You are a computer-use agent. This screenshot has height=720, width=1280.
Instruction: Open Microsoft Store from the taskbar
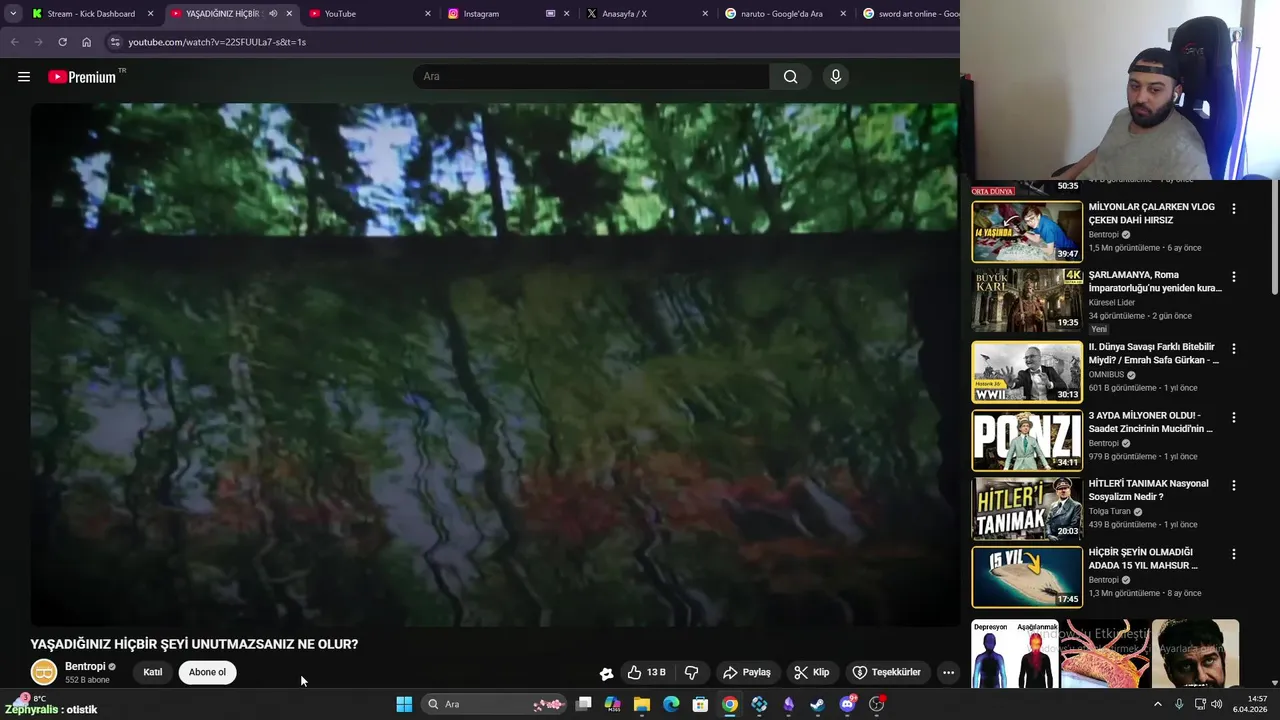pos(700,704)
